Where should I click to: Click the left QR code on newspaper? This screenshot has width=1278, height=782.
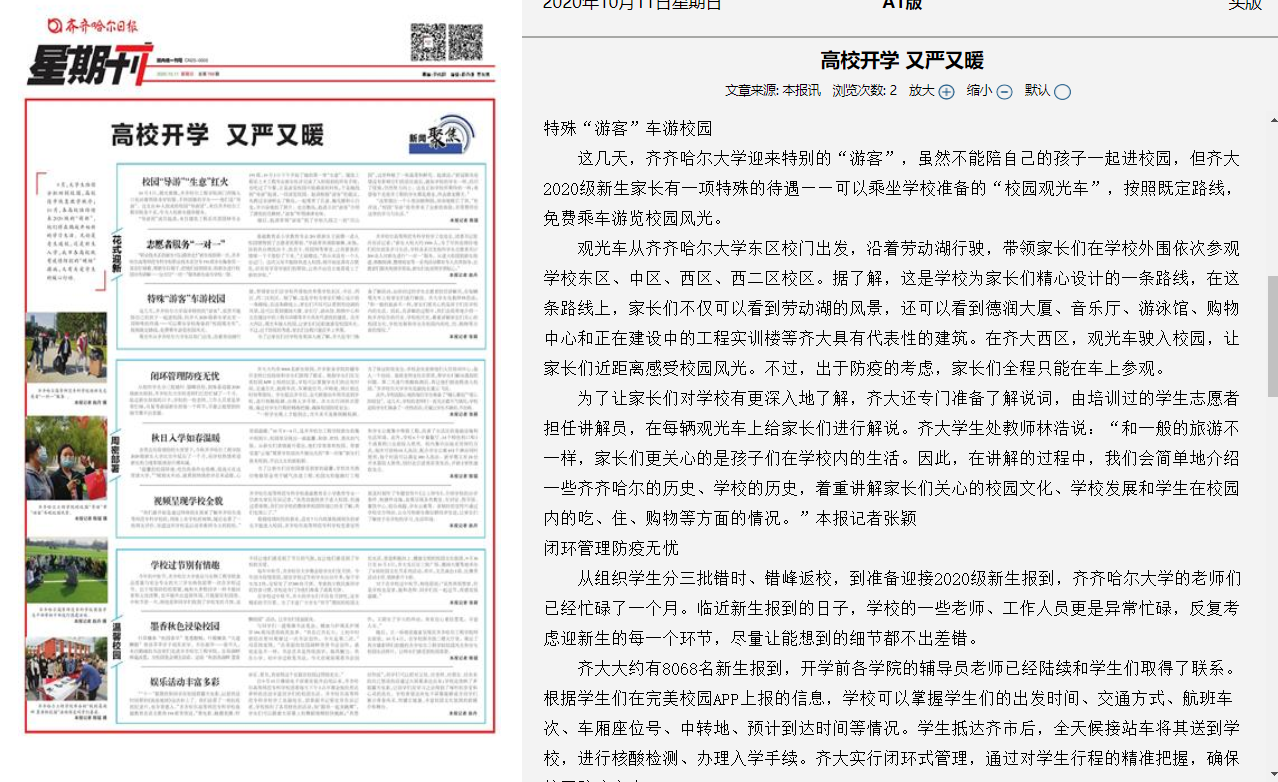(x=427, y=42)
